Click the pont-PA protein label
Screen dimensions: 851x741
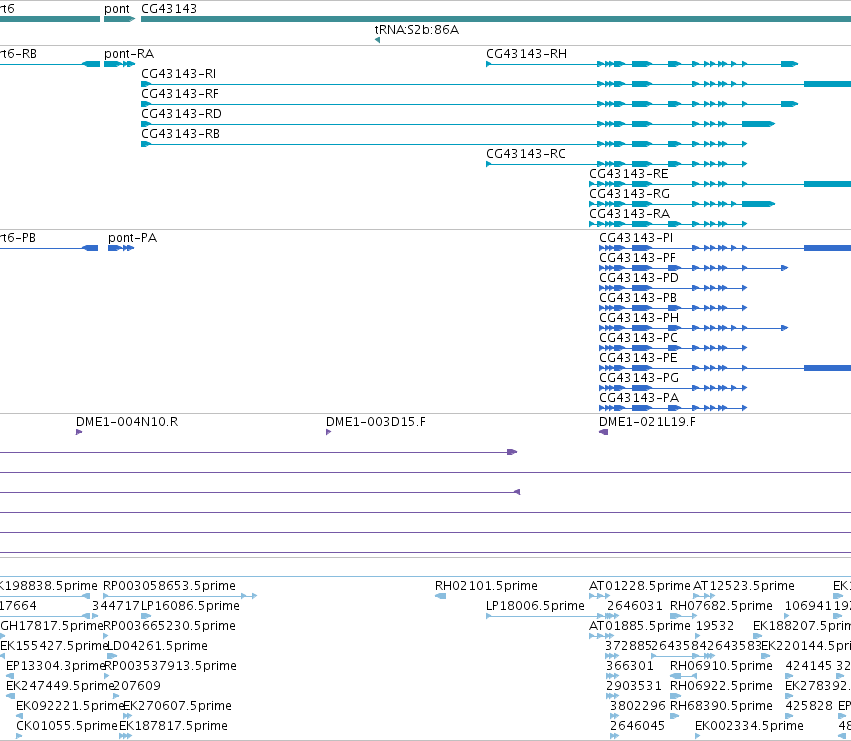click(x=132, y=238)
